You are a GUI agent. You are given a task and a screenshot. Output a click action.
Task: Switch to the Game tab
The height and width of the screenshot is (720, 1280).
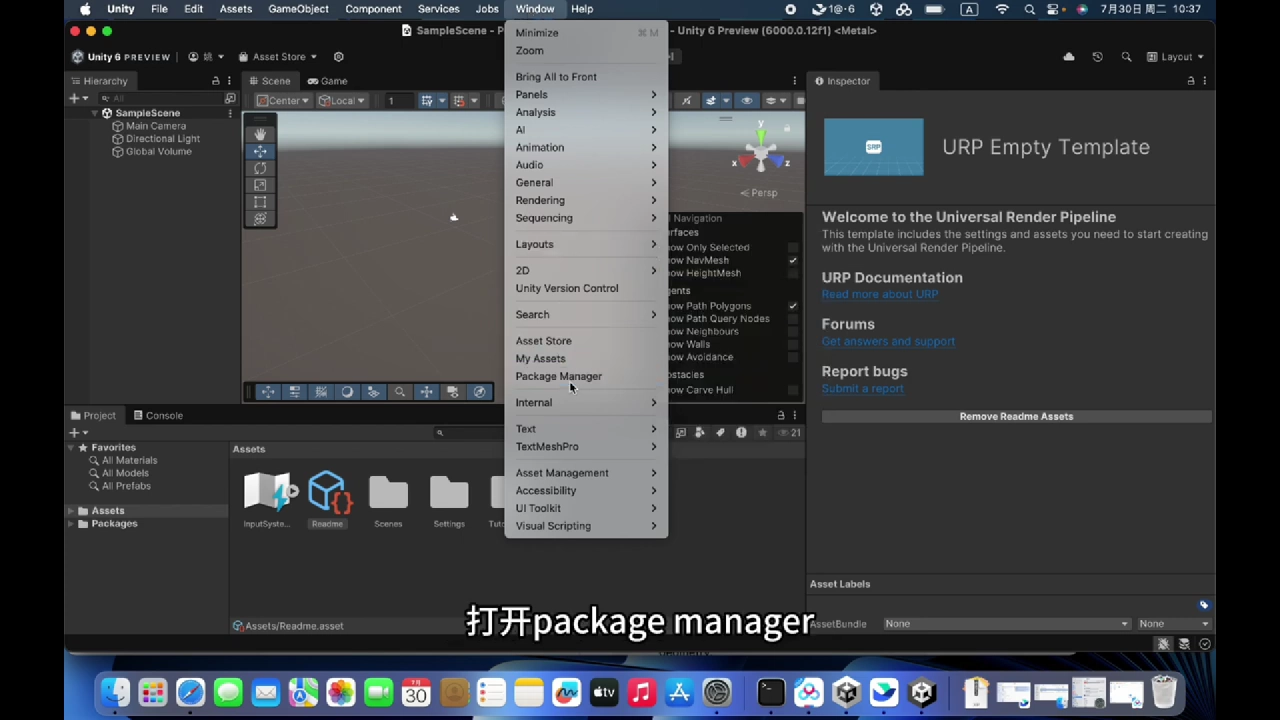tap(327, 81)
